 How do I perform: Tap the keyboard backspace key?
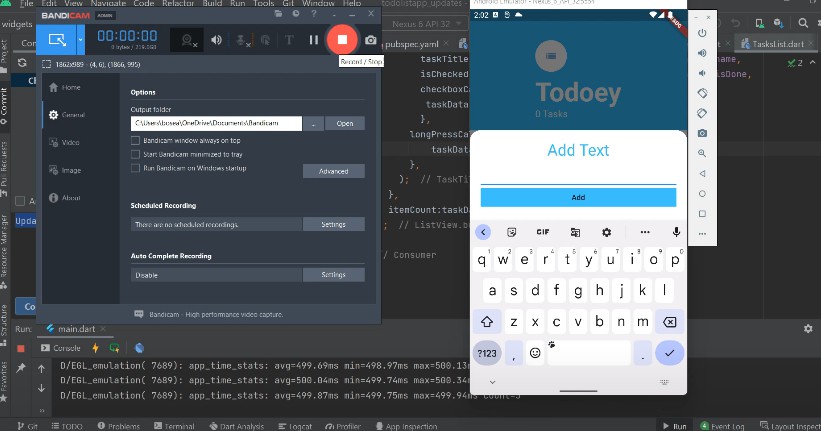click(x=670, y=322)
